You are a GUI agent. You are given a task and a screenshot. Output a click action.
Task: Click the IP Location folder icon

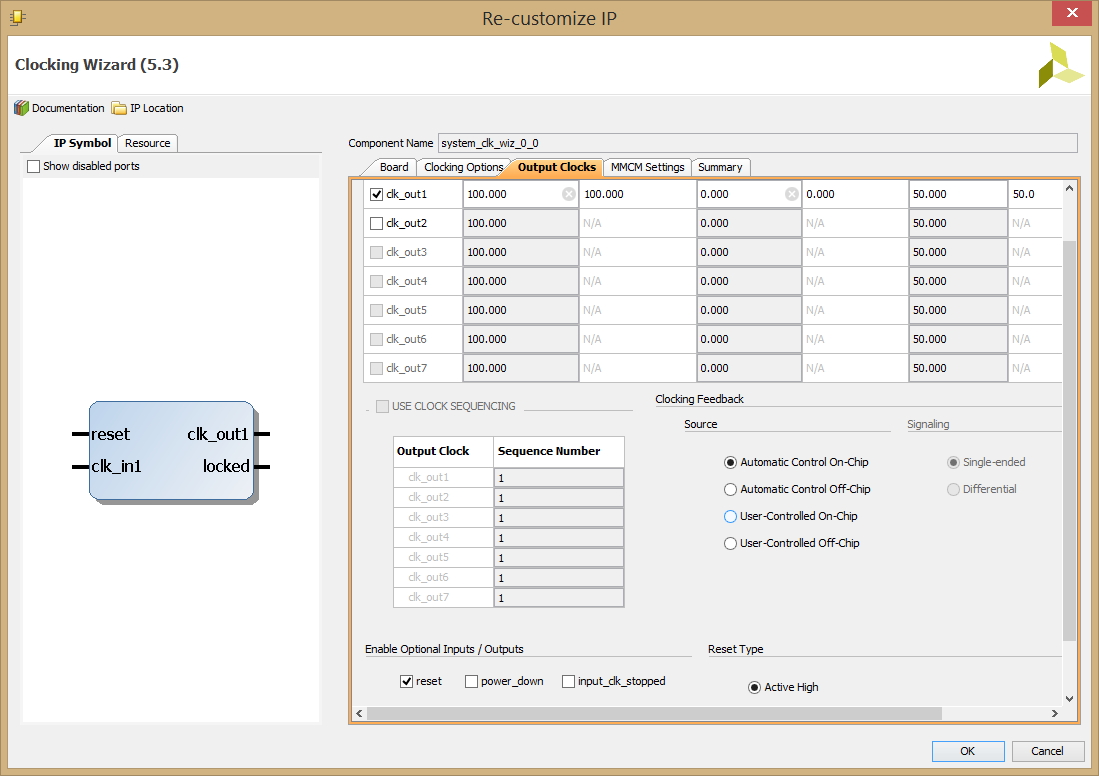click(119, 108)
